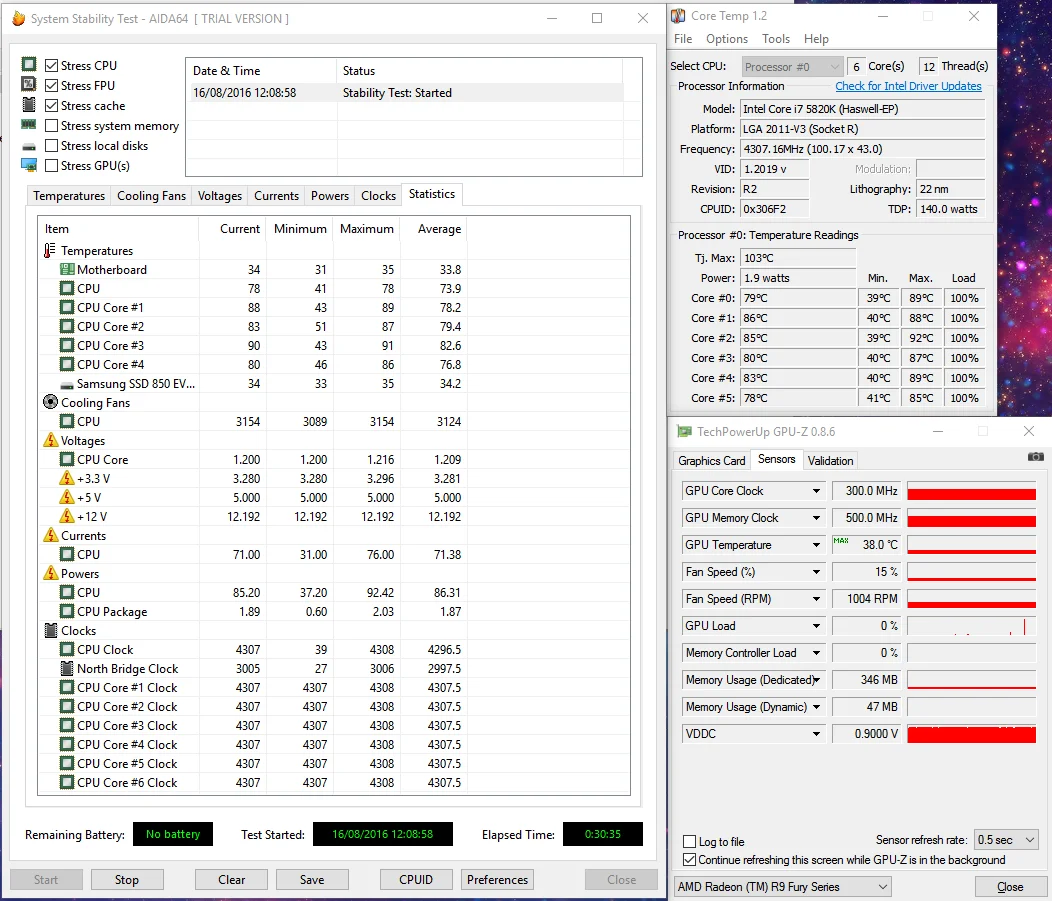Enable Stress local disks checkbox
1052x901 pixels.
click(x=52, y=146)
